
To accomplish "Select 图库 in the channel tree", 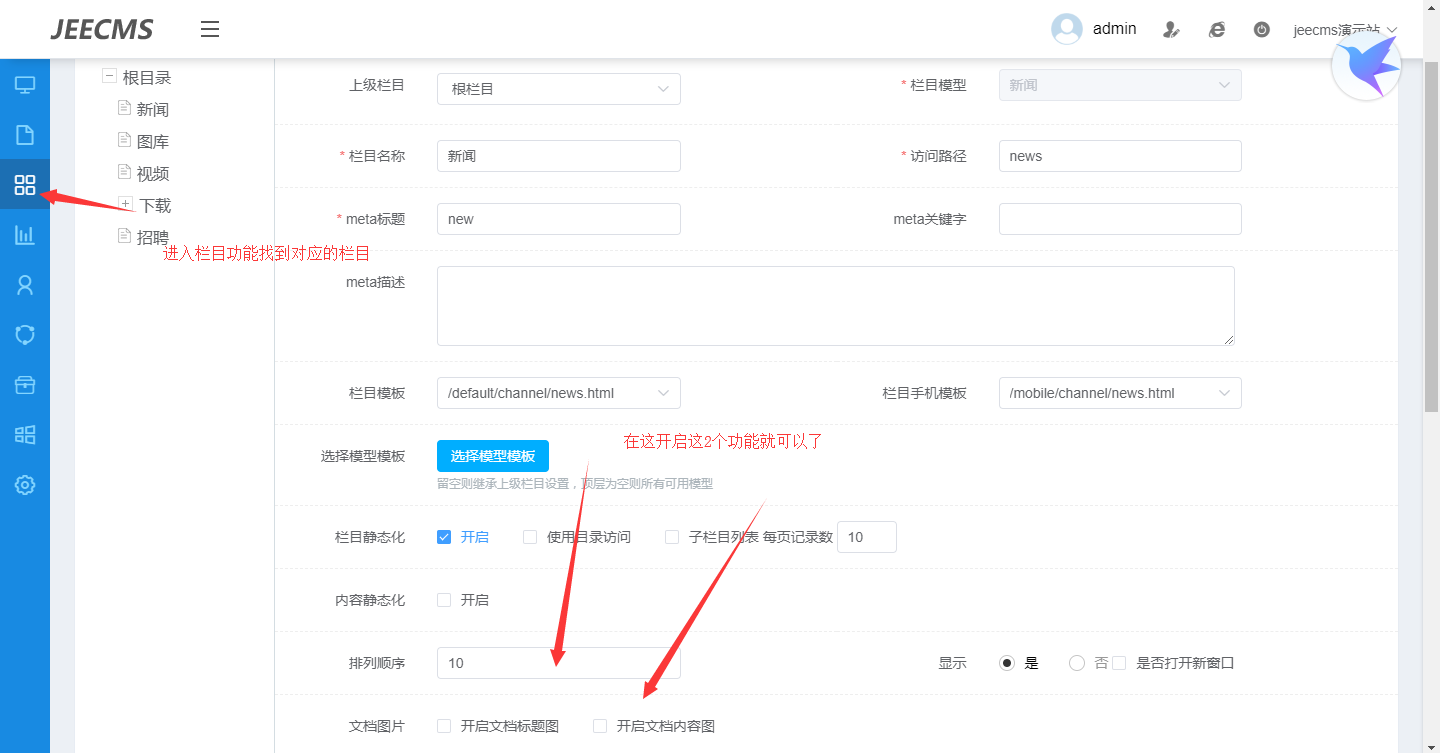I will [153, 142].
